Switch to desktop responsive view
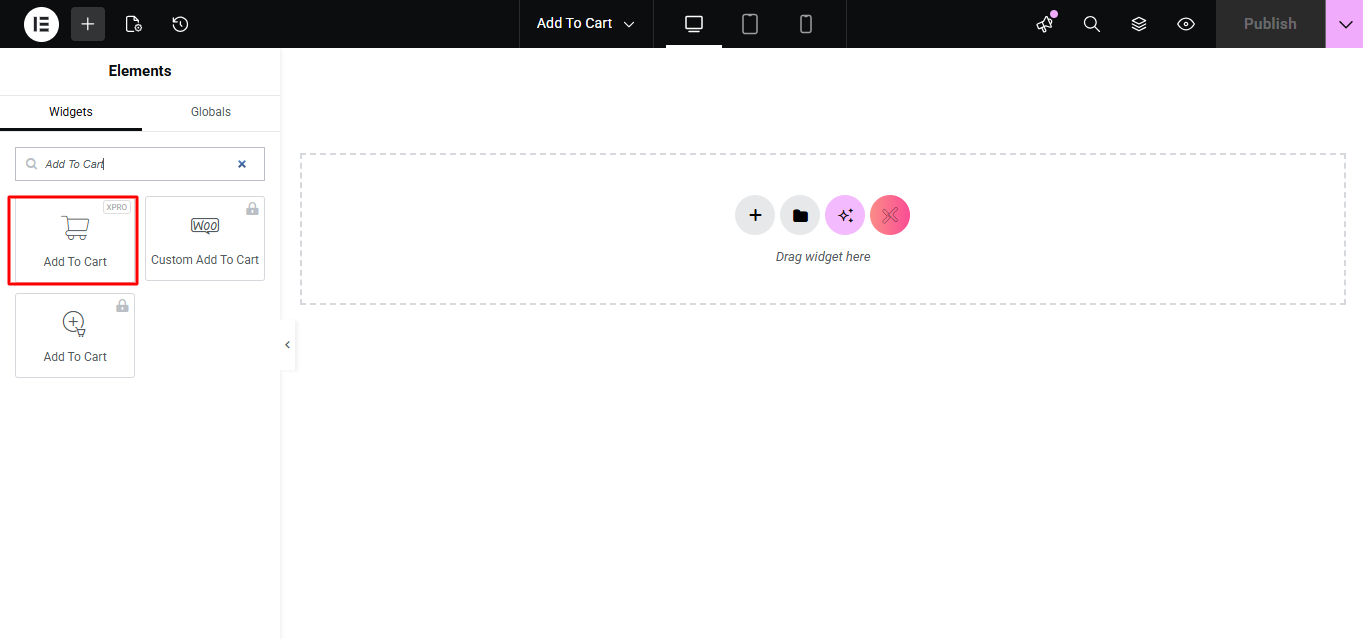 click(694, 24)
